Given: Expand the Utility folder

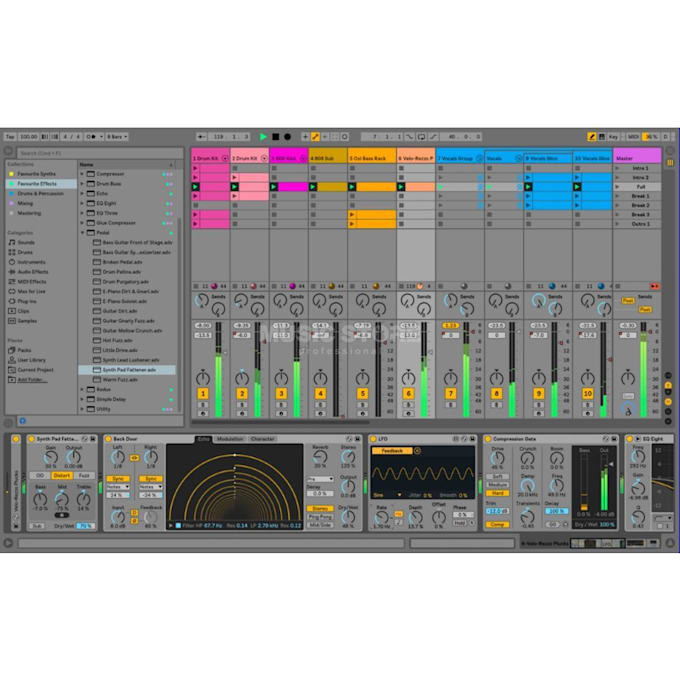Looking at the screenshot, I should pos(83,409).
